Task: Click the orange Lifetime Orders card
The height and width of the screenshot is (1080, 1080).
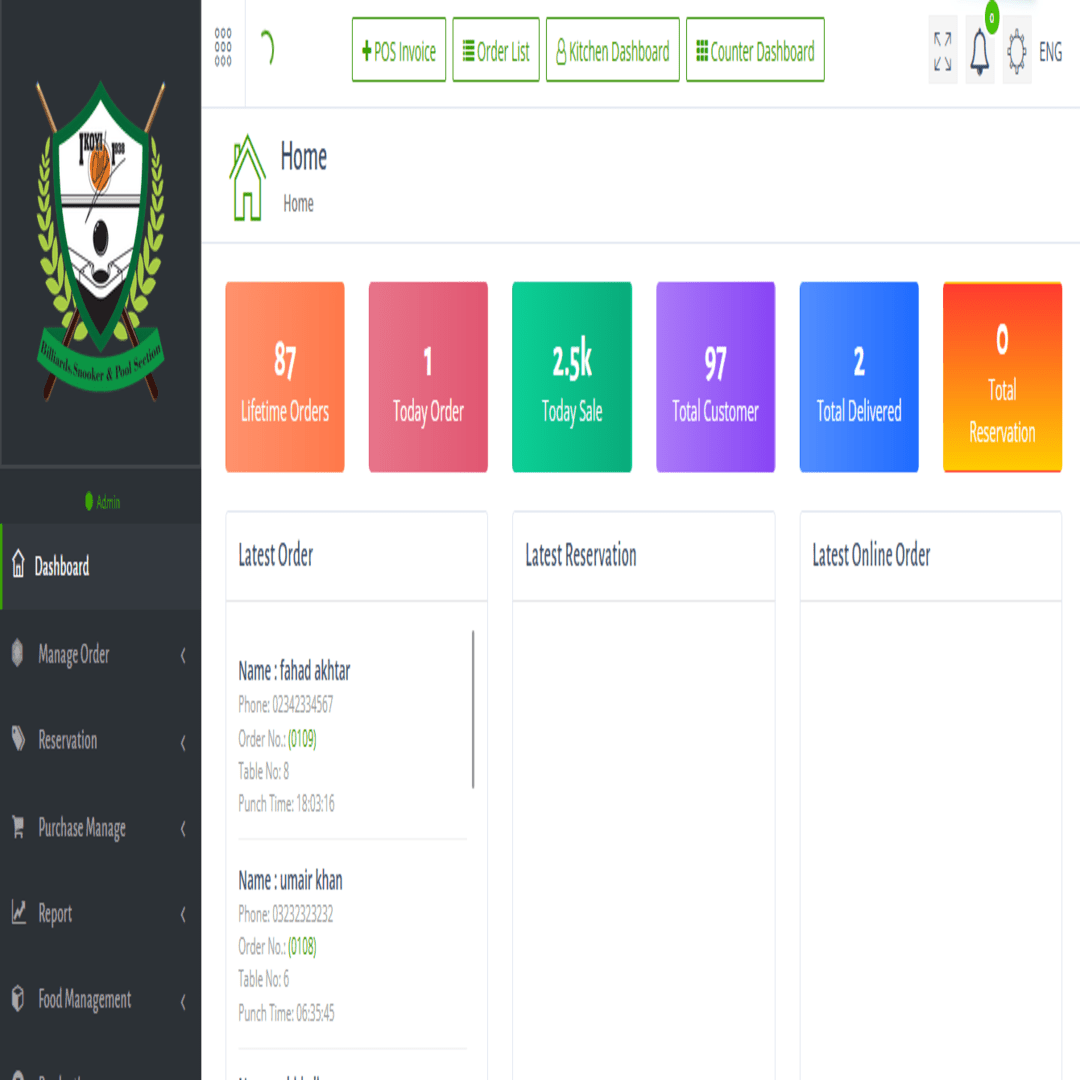Action: (x=284, y=377)
